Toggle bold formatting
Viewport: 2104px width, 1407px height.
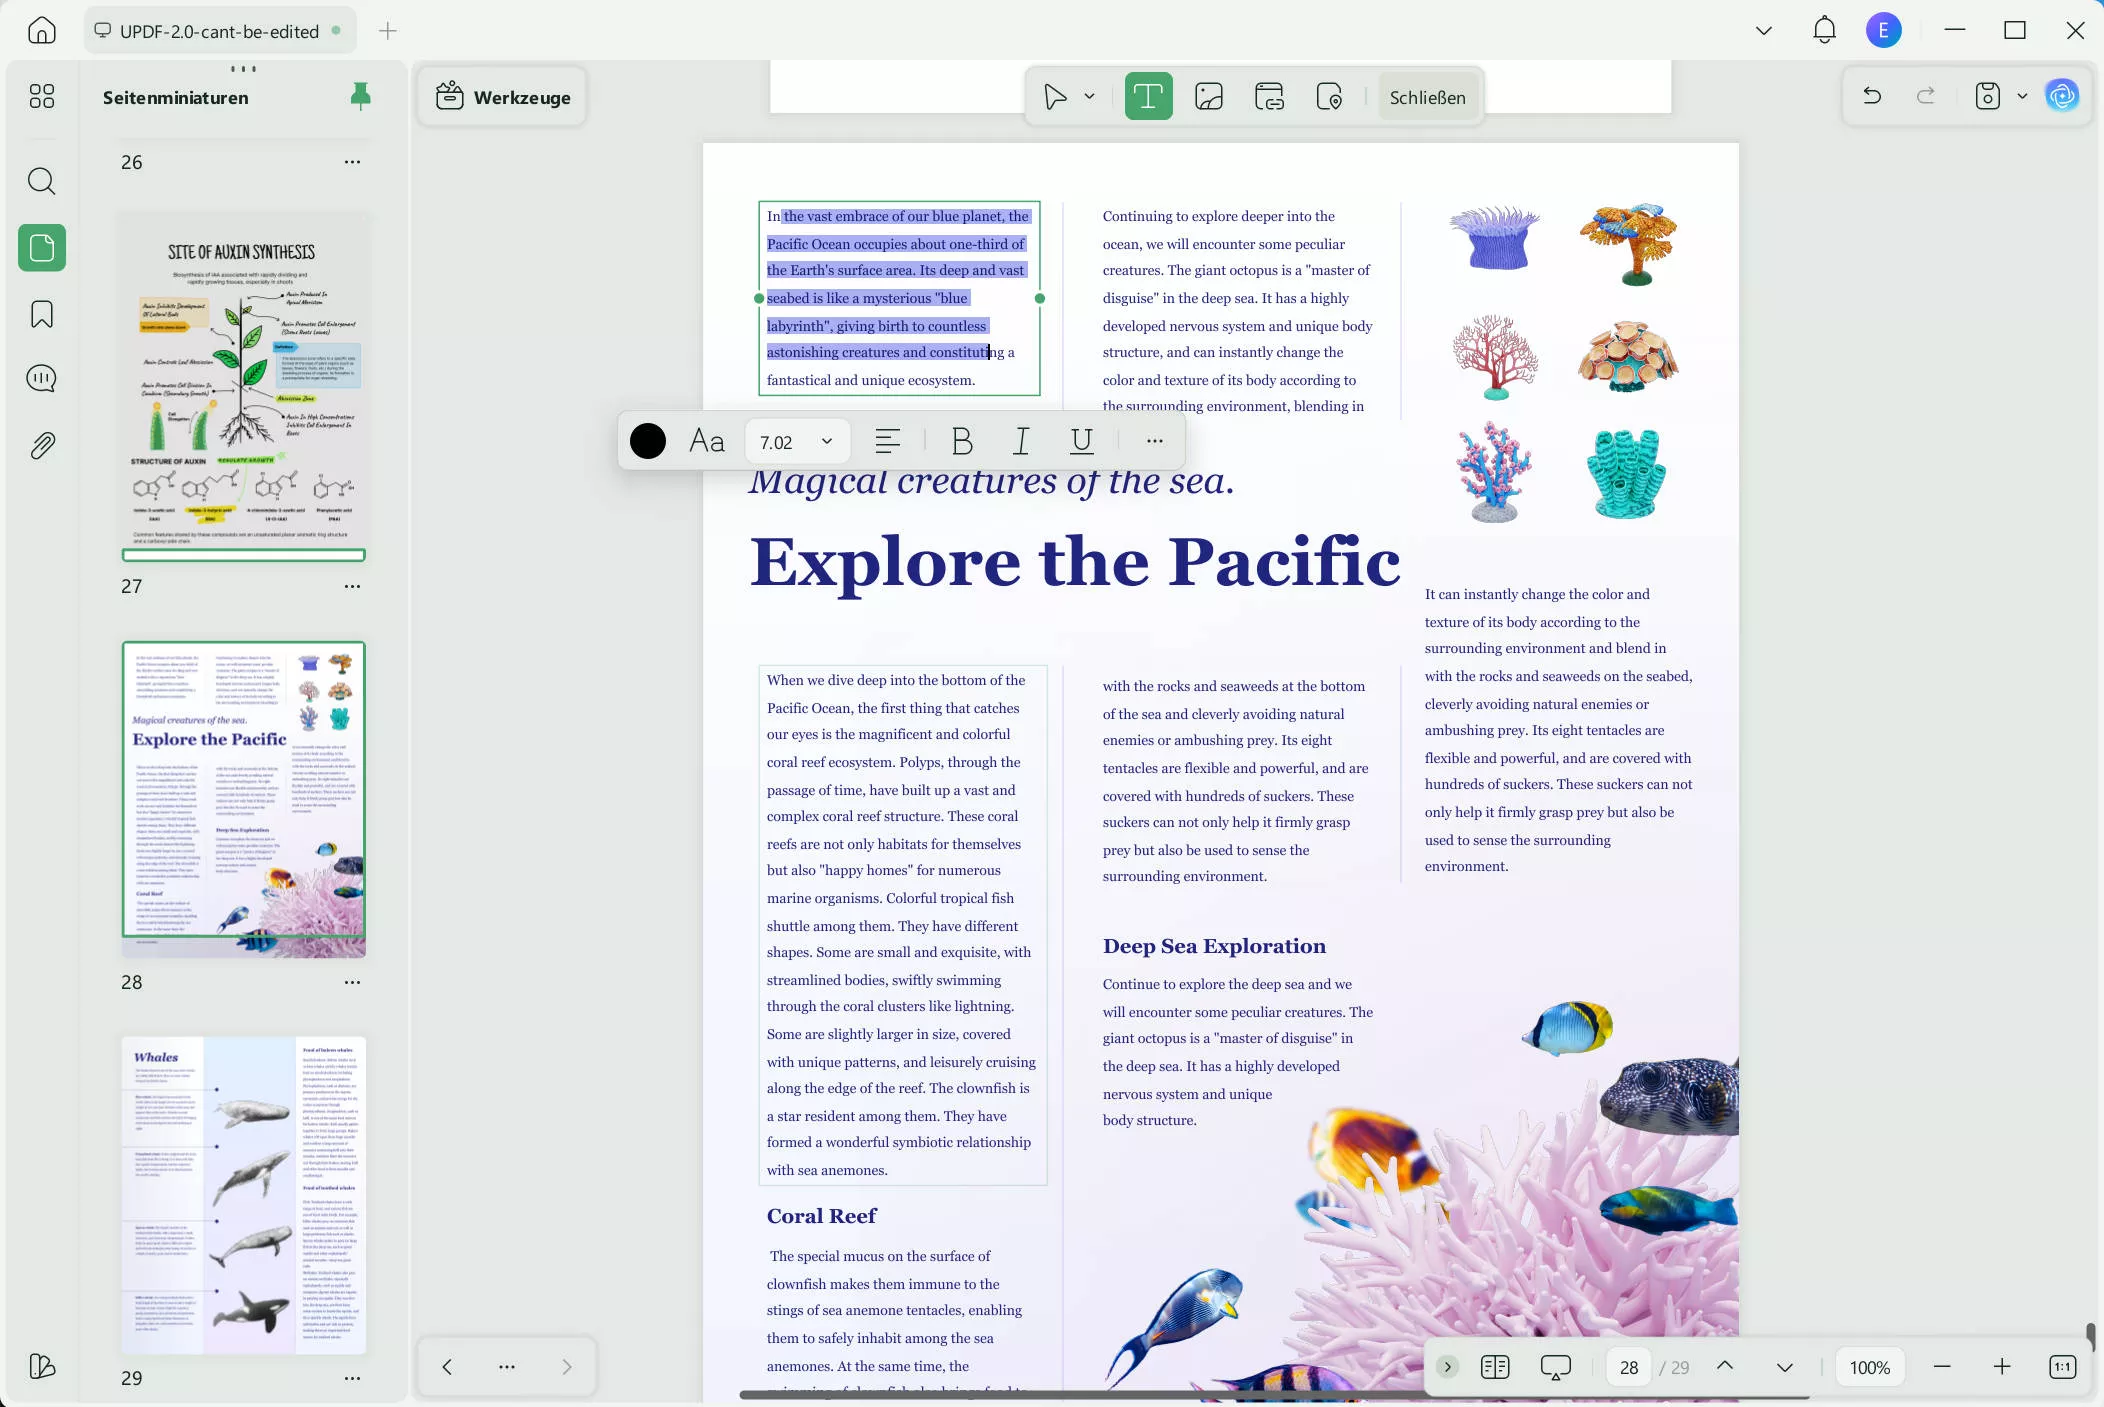[x=962, y=441]
